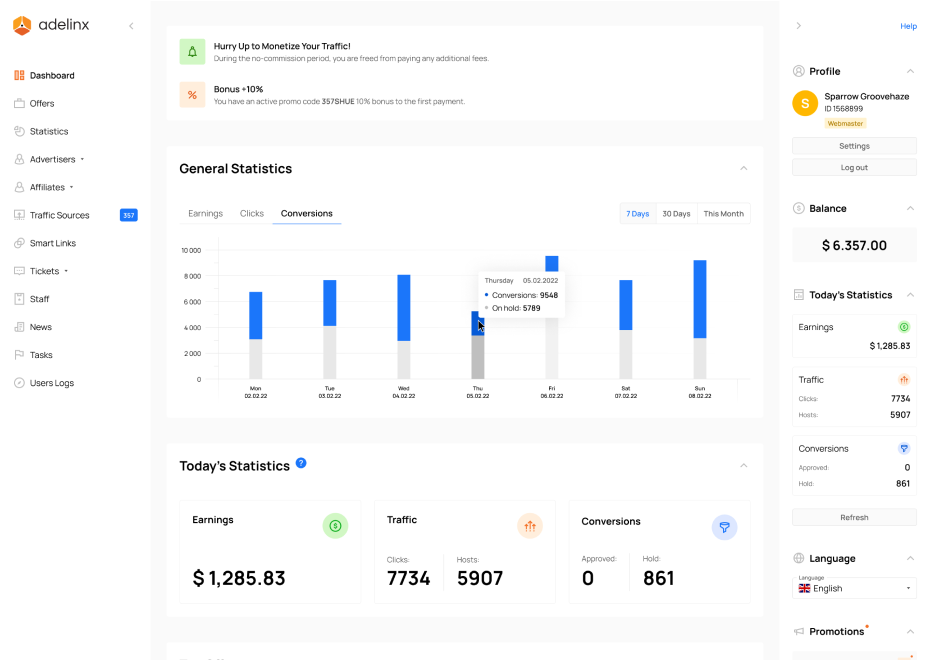Click the Log out button

pyautogui.click(x=854, y=167)
